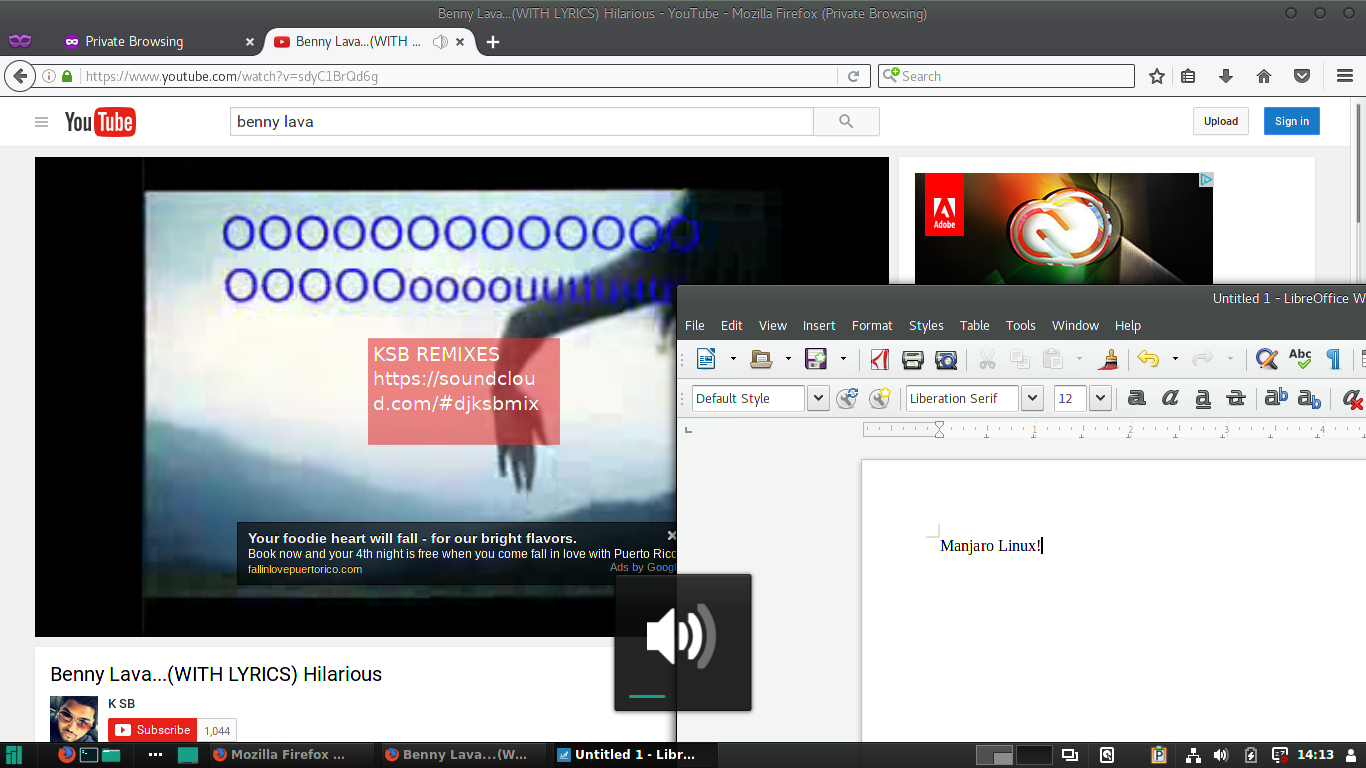Open Find & Replace in LibreOffice toolbar
The width and height of the screenshot is (1366, 768).
click(1267, 359)
